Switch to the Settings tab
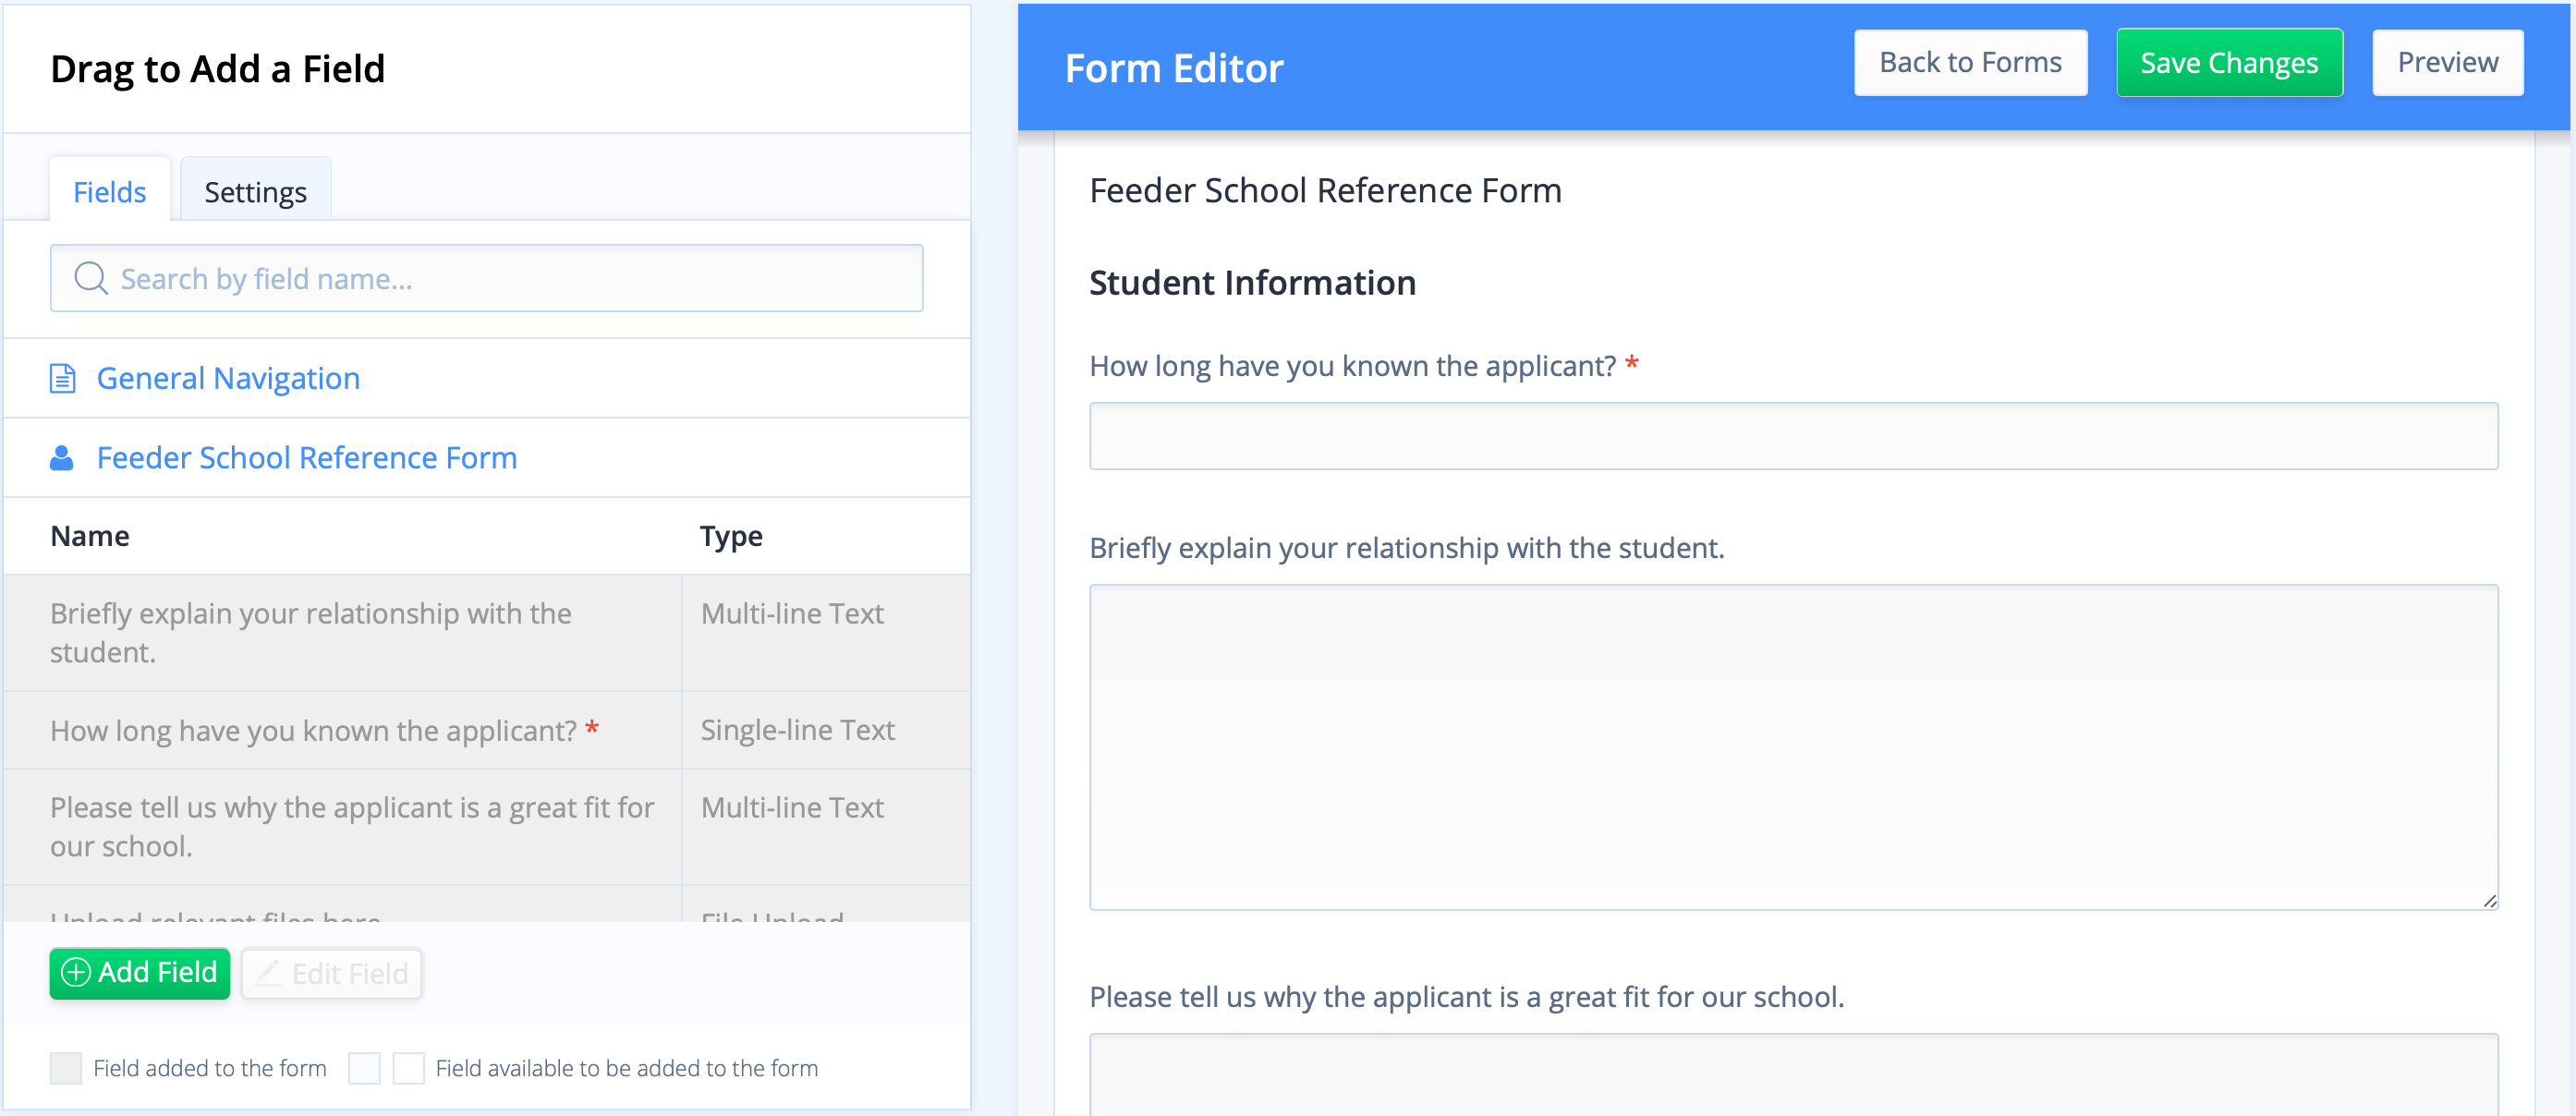2576x1116 pixels. click(x=255, y=190)
